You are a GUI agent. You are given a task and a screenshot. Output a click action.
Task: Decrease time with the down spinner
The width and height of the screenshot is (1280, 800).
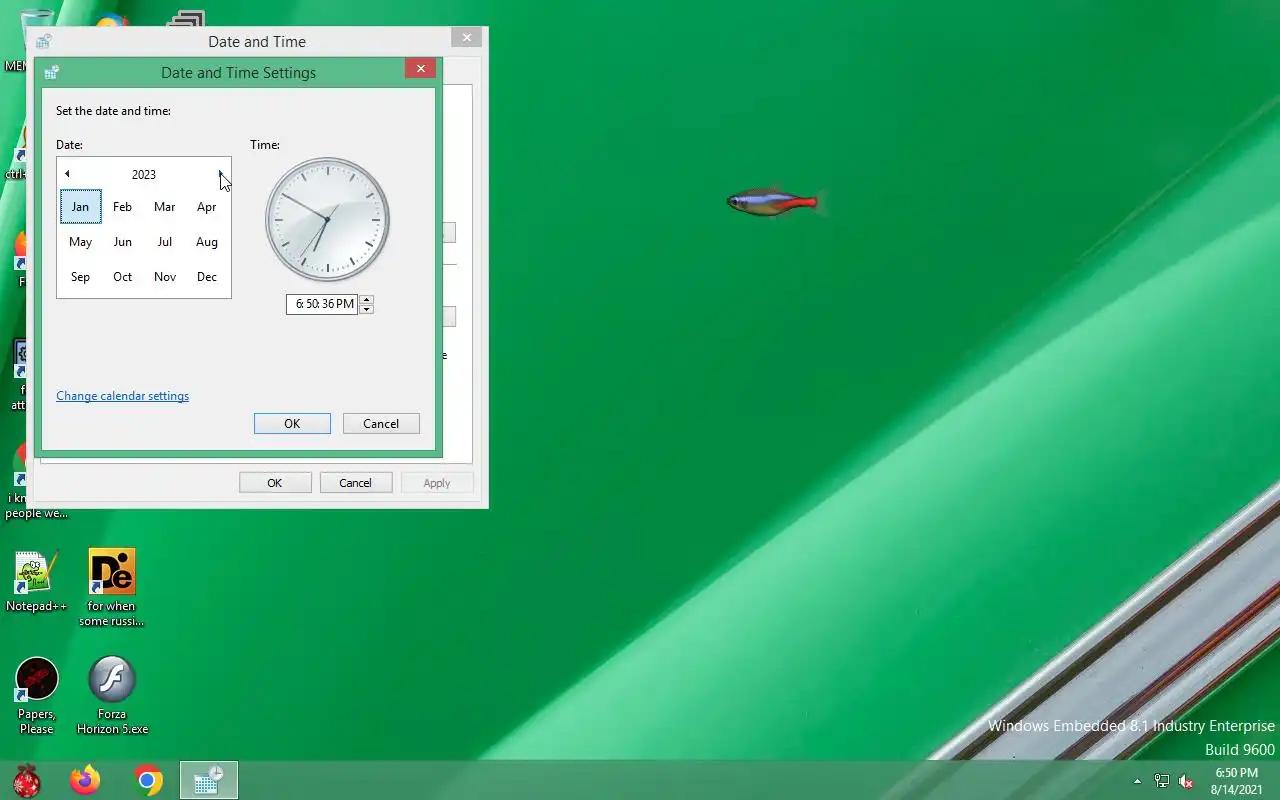366,309
